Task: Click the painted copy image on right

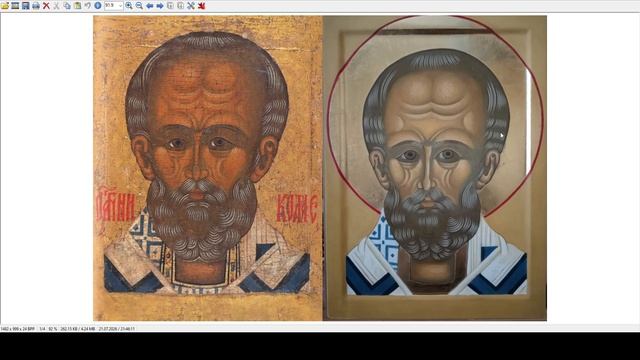Action: coord(435,168)
